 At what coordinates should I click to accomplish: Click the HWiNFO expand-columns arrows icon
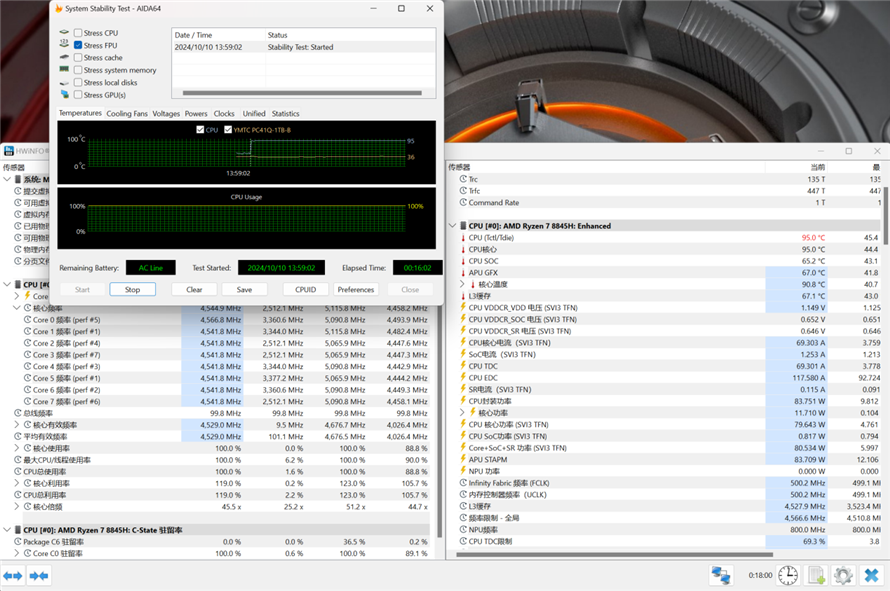coord(13,575)
